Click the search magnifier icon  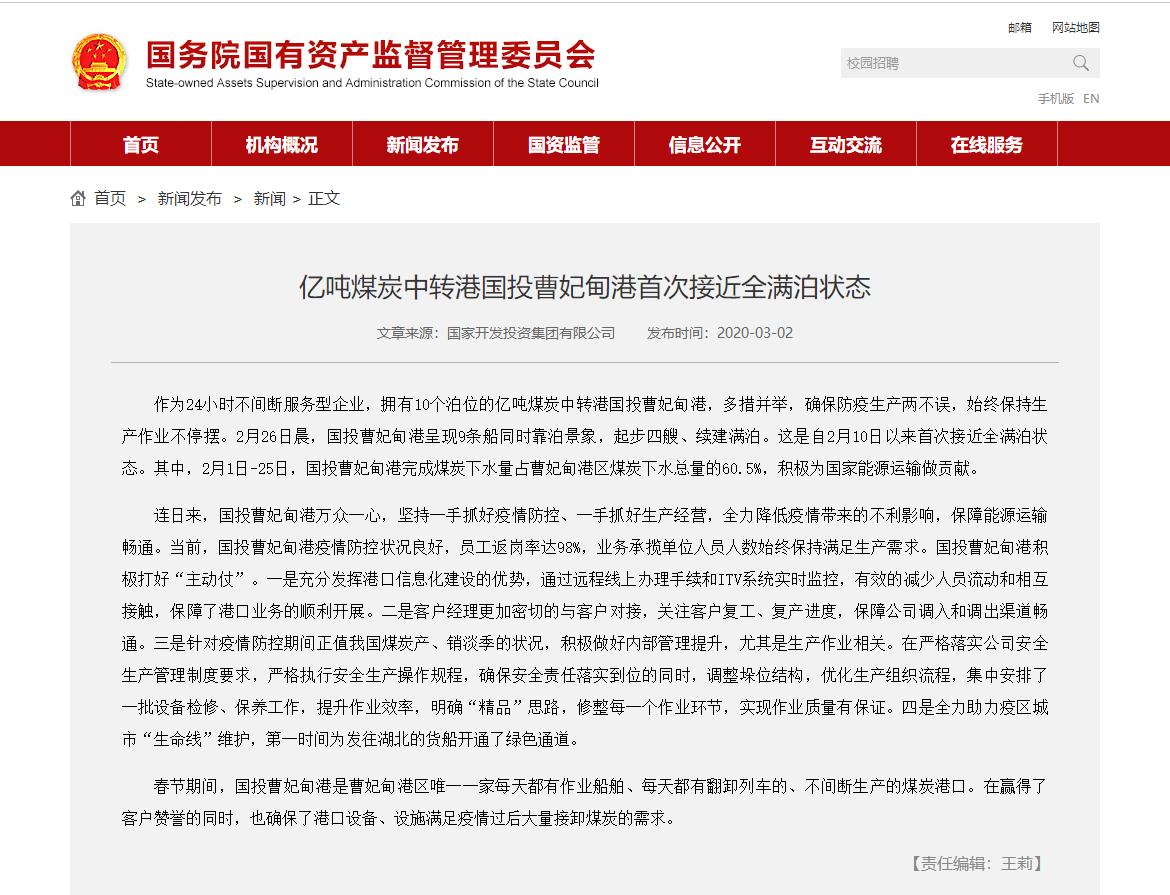(x=1081, y=63)
